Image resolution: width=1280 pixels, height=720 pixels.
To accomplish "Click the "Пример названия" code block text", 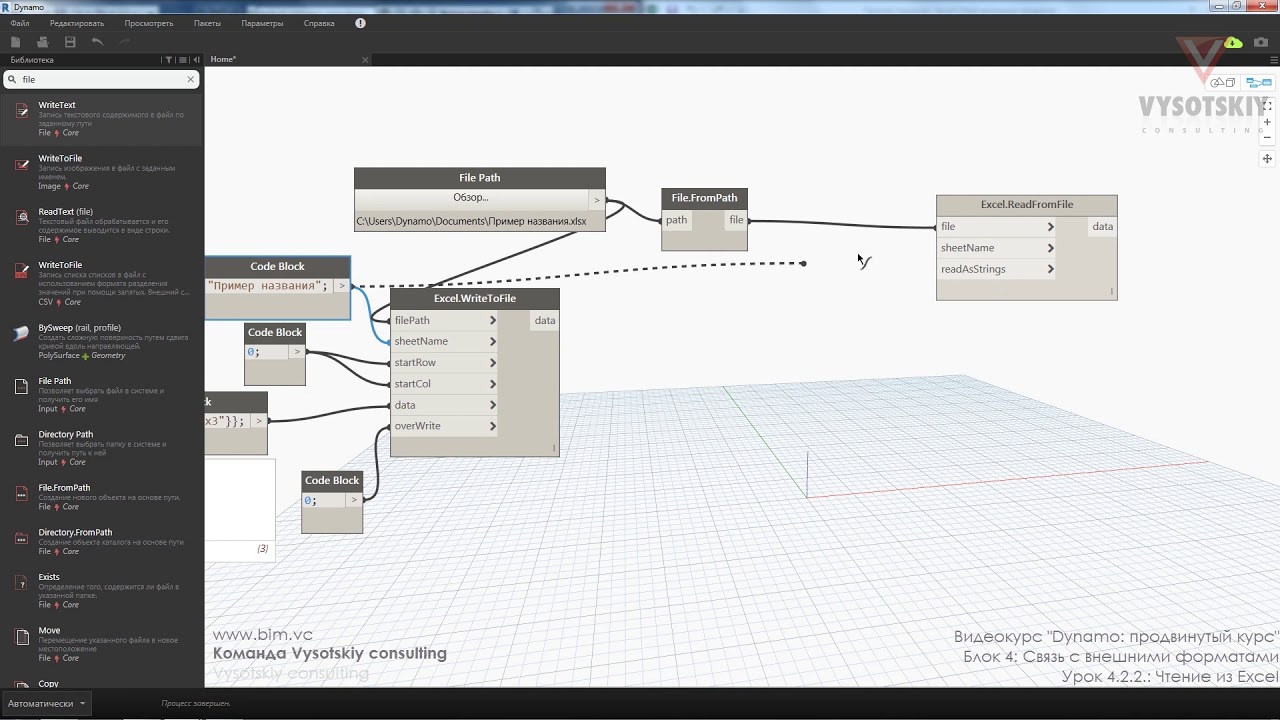I will point(267,286).
